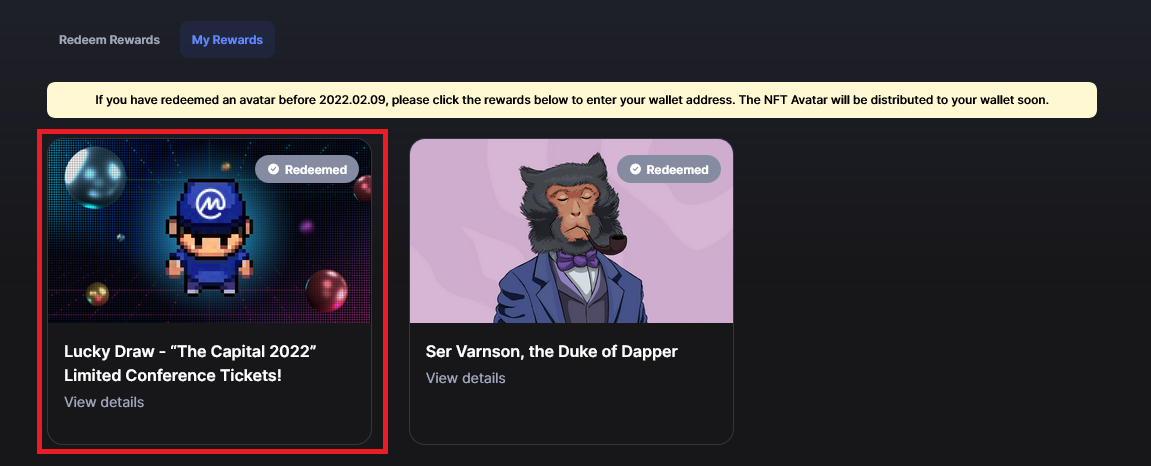Viewport: 1151px width, 466px height.
Task: Click the yellow wallet address notice banner
Action: [x=572, y=100]
